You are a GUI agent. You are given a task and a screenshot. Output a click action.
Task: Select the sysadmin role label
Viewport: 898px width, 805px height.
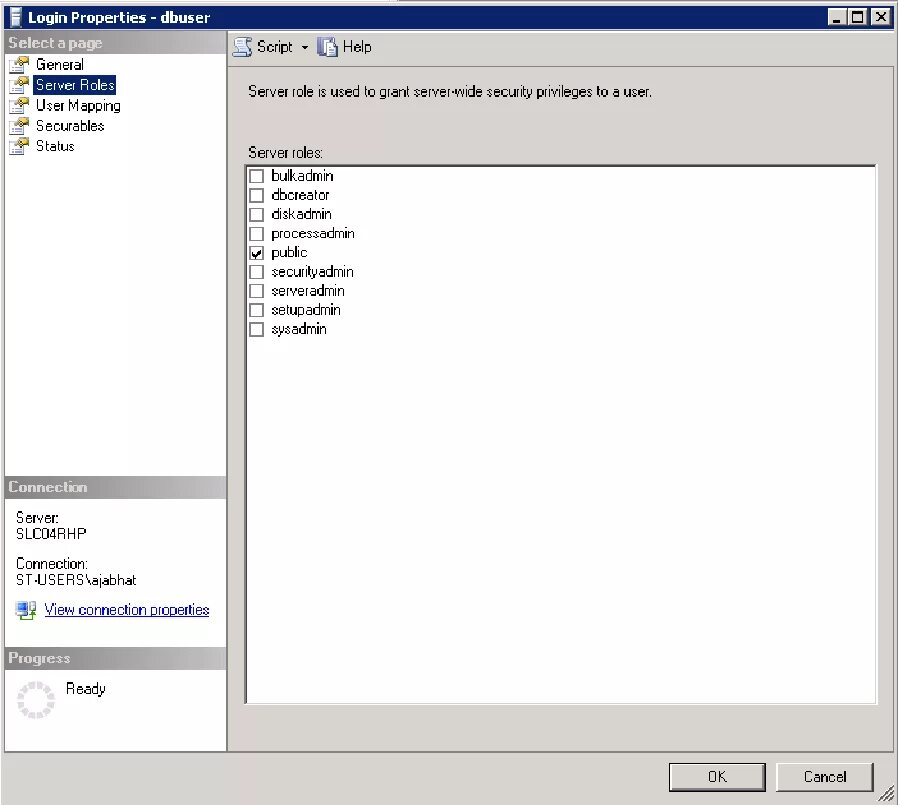click(298, 329)
